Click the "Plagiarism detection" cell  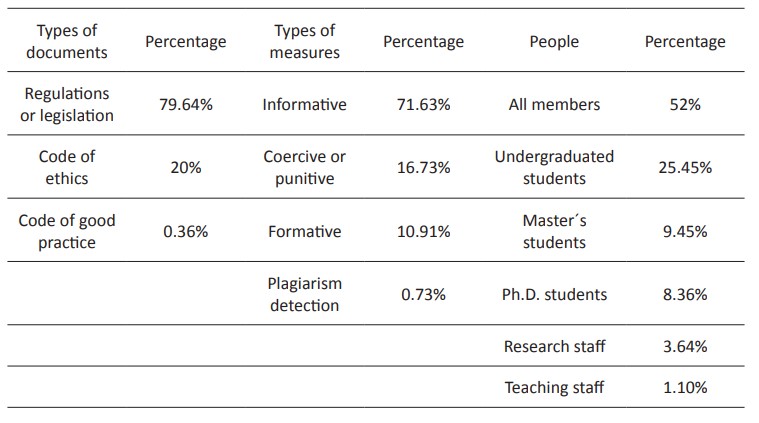(304, 294)
